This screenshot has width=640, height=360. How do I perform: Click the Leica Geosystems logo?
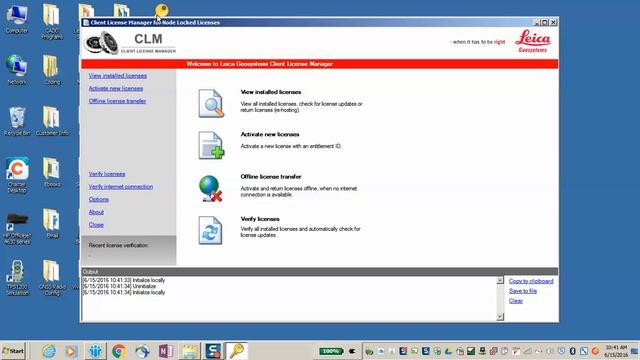pos(533,41)
